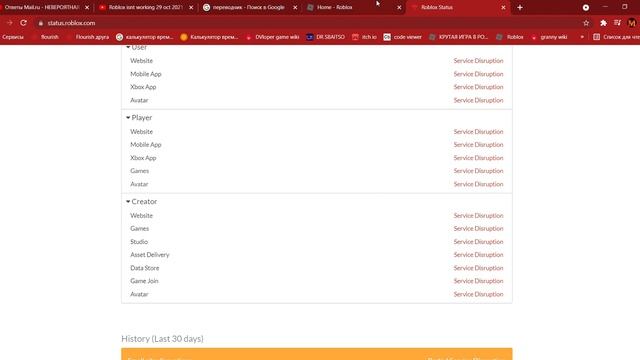Click History (Last 30 days) heading

pos(162,339)
